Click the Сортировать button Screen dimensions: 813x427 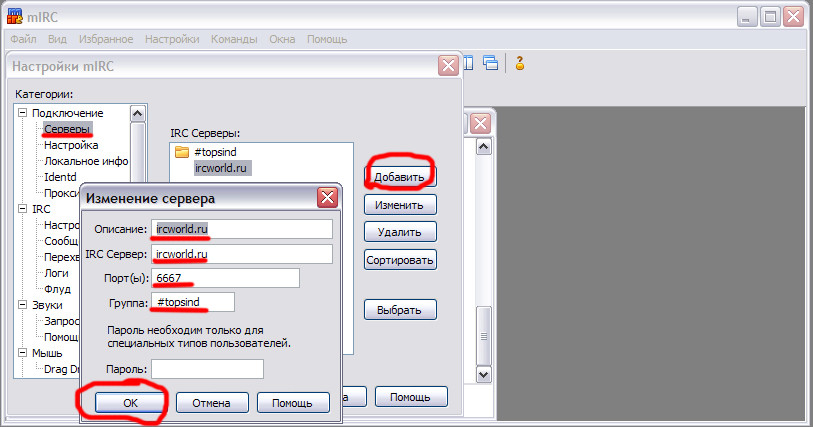[x=400, y=260]
